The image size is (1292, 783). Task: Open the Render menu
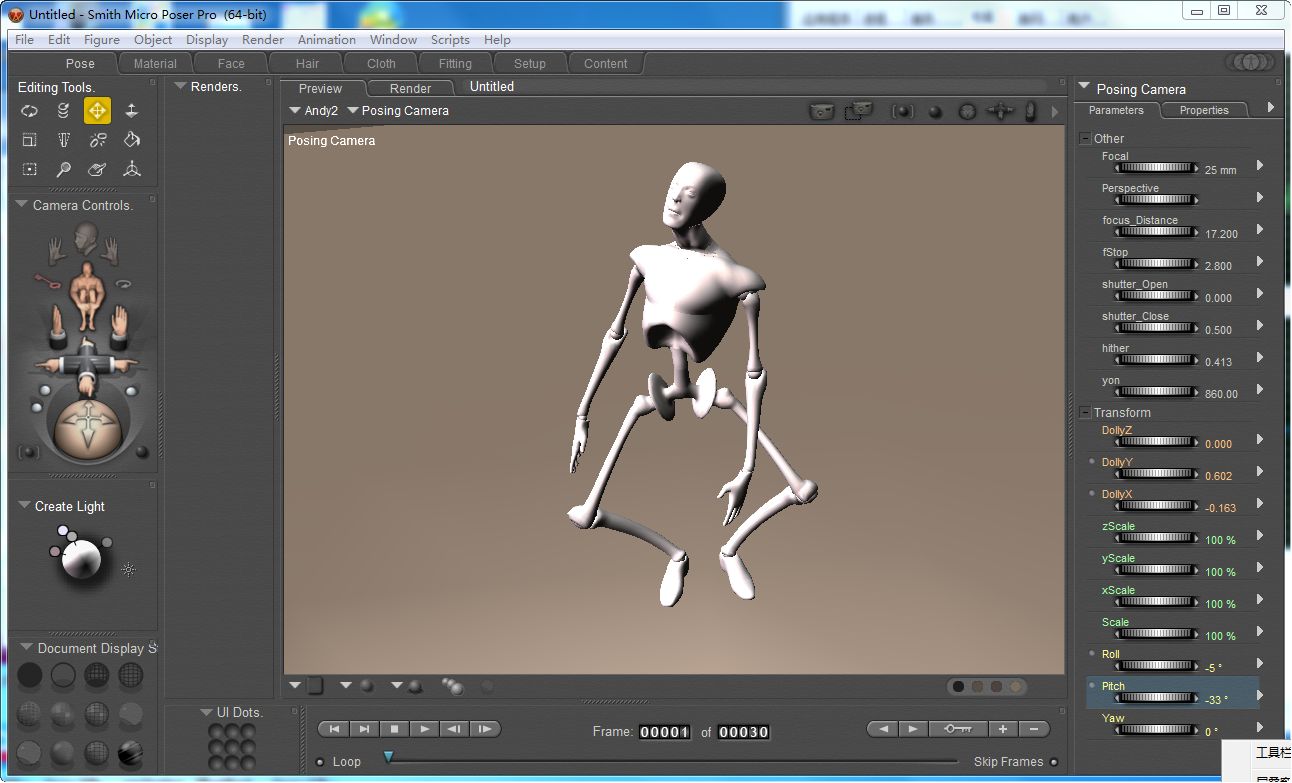point(262,40)
